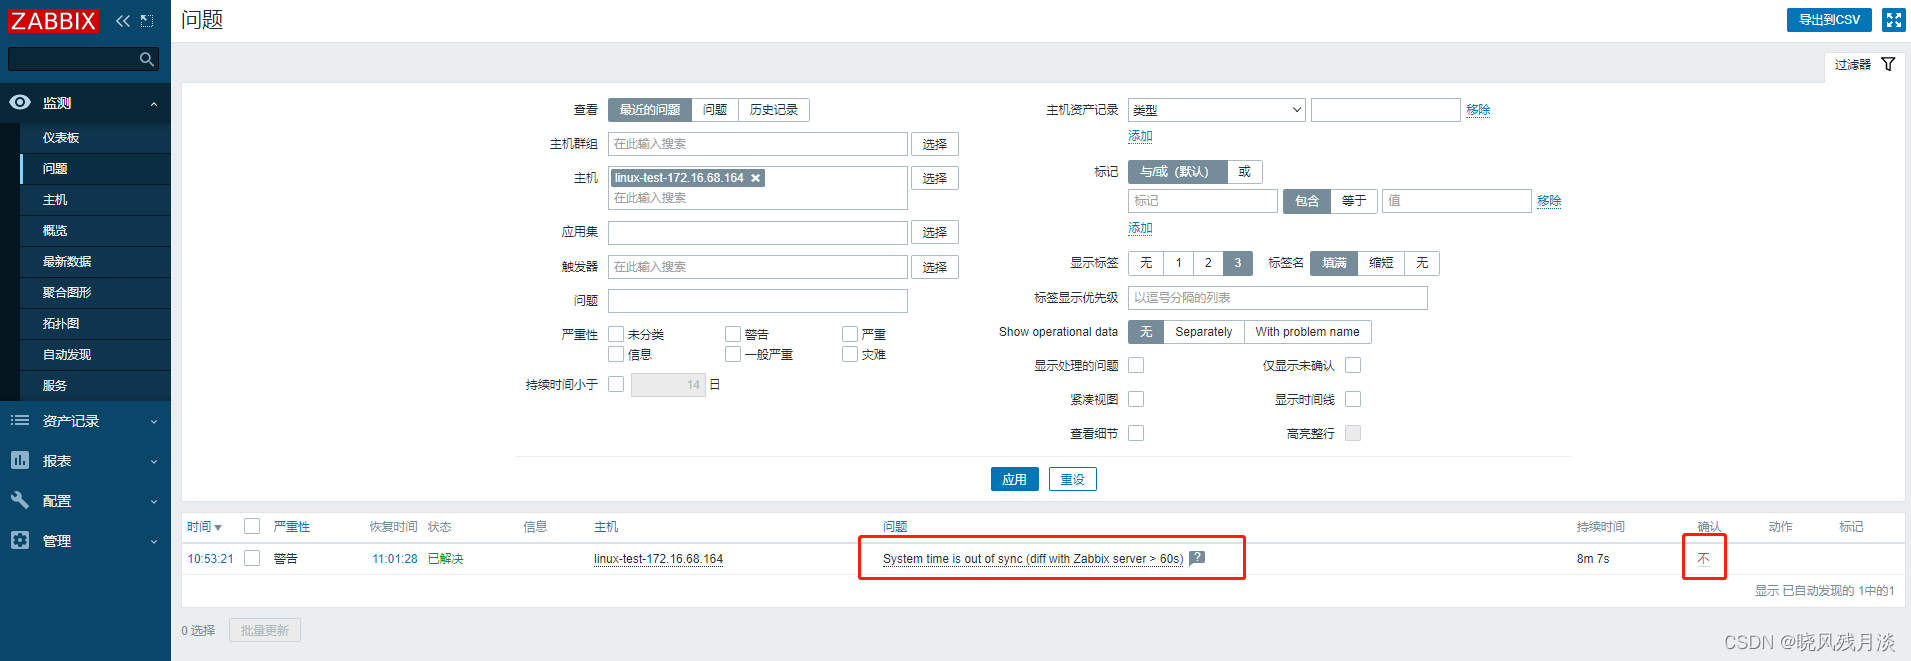Open 主机 in the sidebar

click(55, 200)
